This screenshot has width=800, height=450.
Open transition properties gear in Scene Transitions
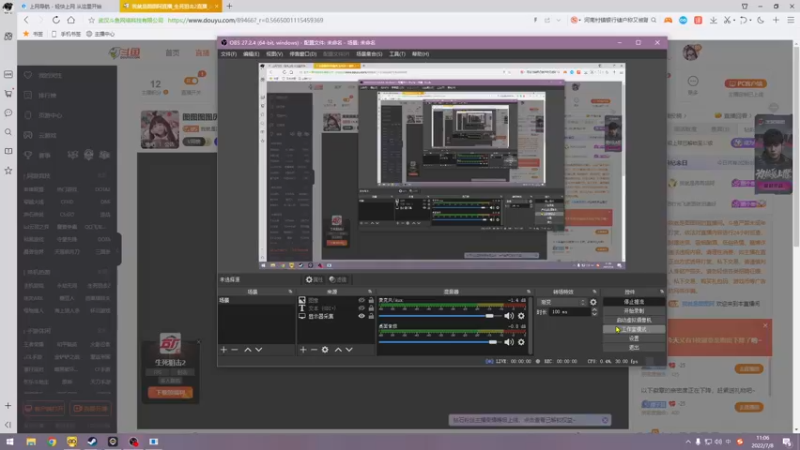[593, 302]
